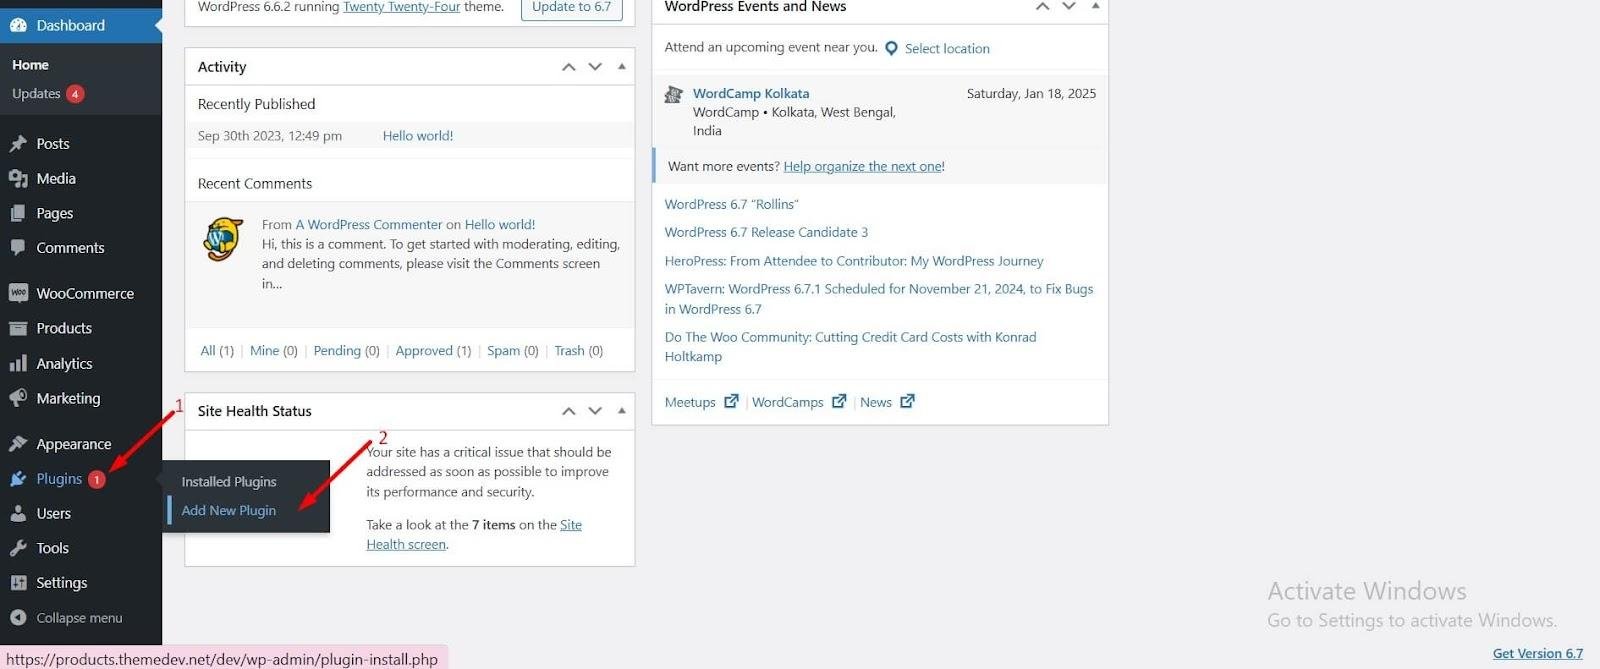Screen dimensions: 1600x669
Task: Click the WooCommerce logo icon
Action: (18, 293)
